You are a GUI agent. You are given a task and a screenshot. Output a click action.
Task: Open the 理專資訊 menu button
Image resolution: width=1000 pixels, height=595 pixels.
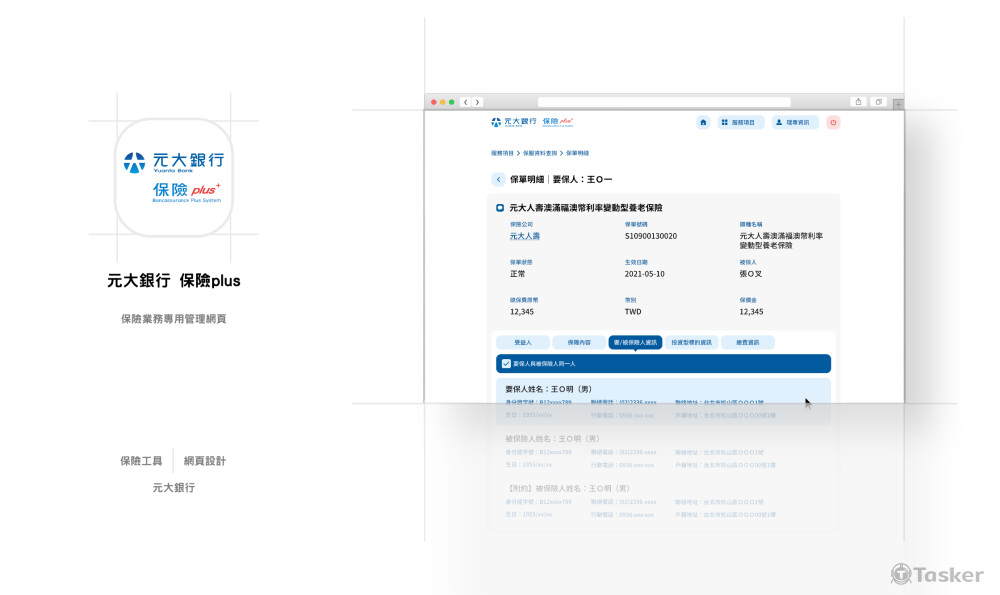point(796,122)
